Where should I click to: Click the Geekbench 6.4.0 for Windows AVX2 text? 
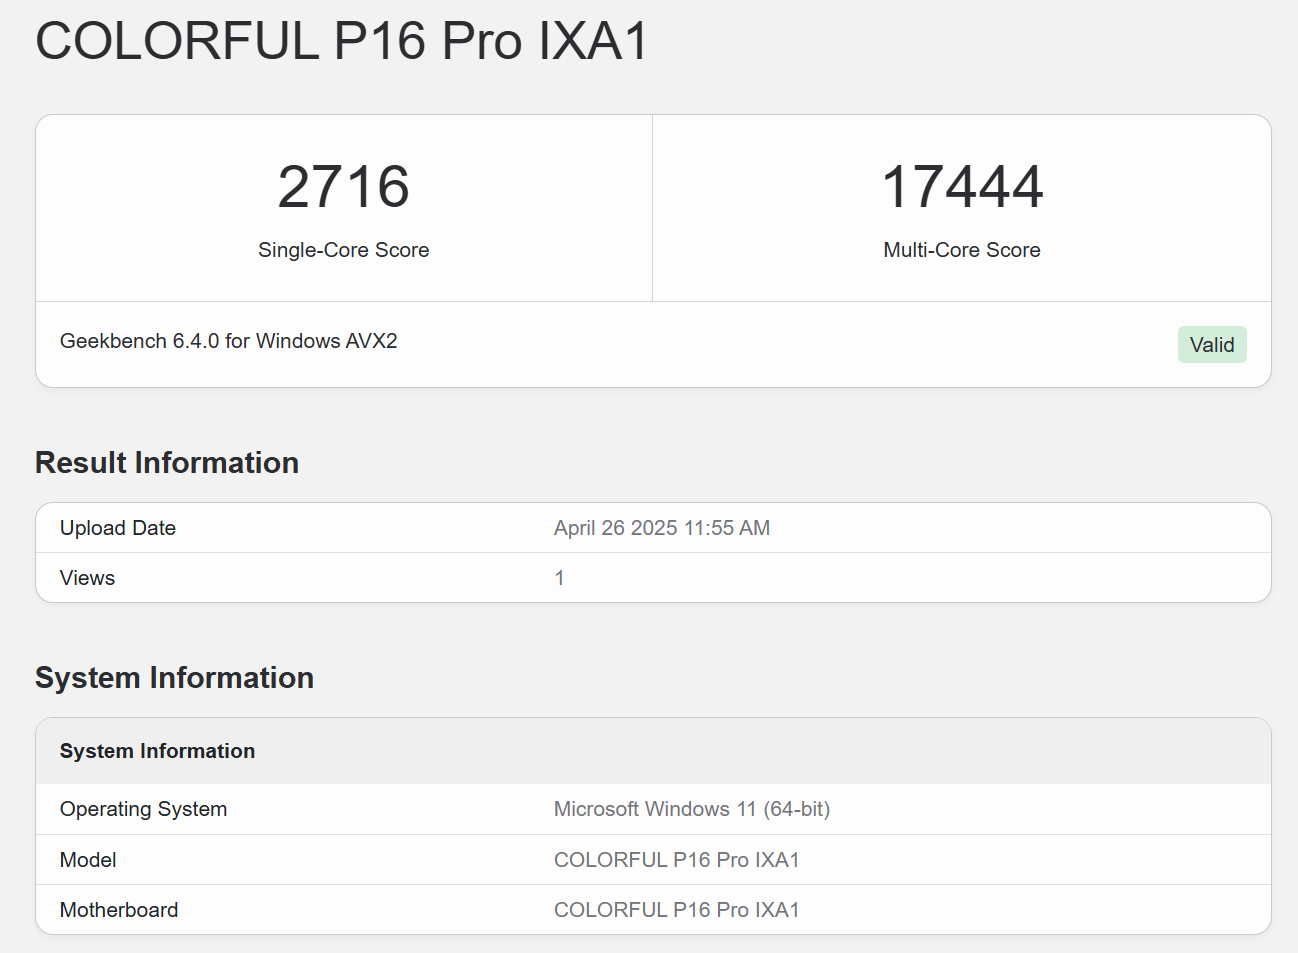(228, 341)
